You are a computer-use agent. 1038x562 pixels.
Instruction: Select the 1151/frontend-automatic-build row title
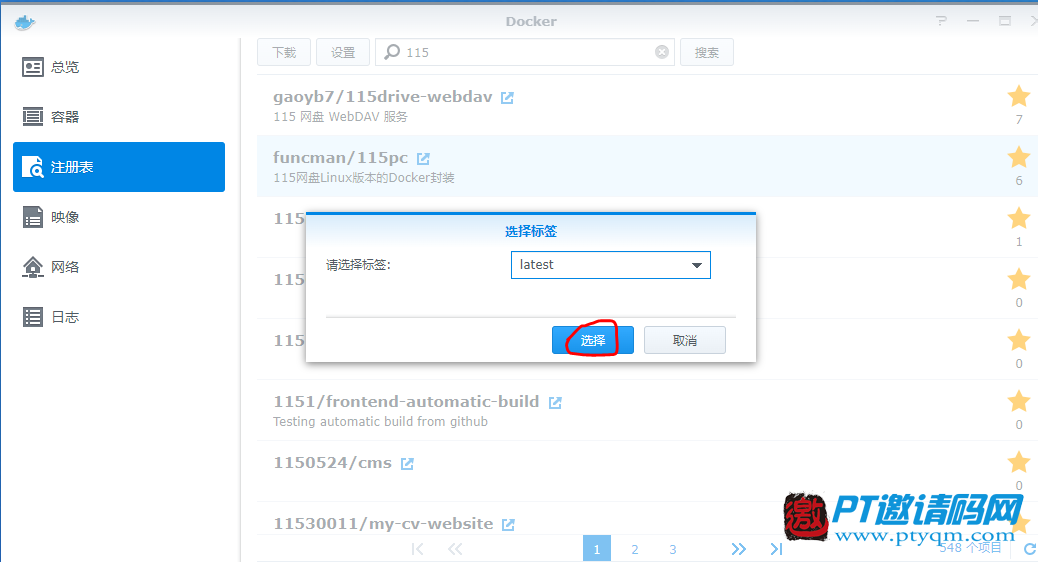pos(406,401)
